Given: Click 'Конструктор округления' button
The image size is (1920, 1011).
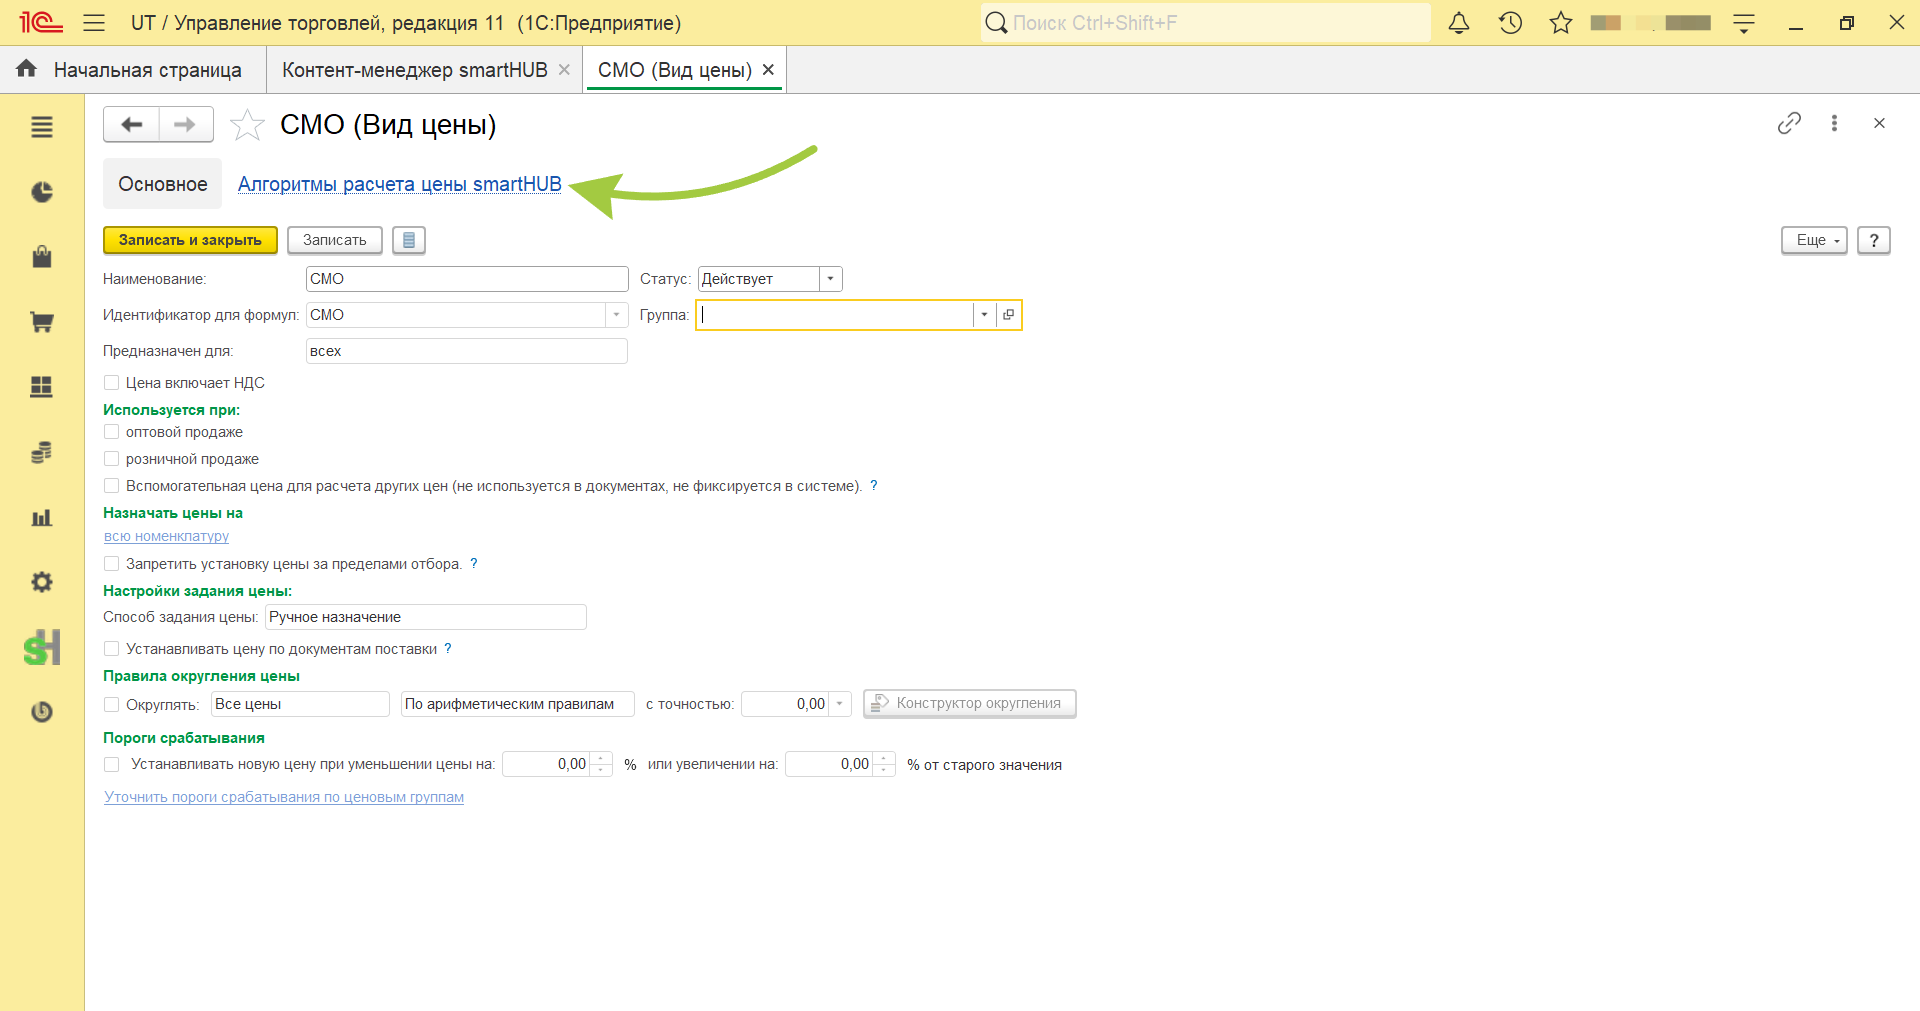Looking at the screenshot, I should click(970, 703).
